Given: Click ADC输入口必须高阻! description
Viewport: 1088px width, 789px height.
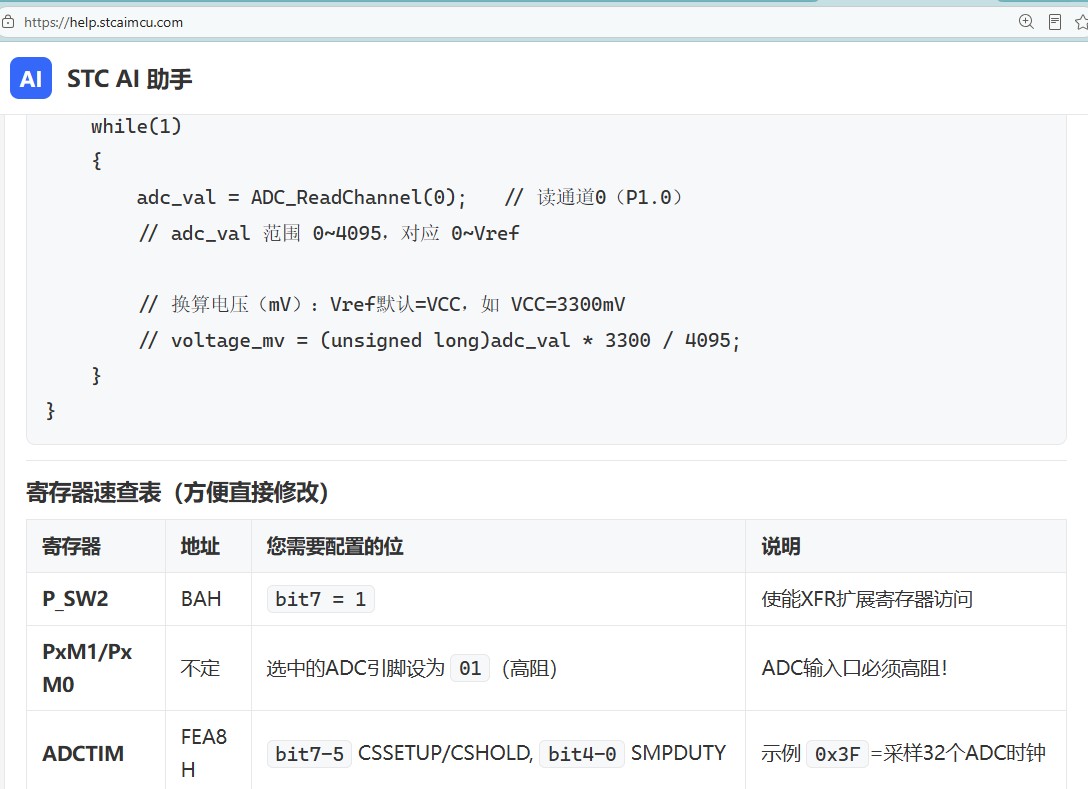Looking at the screenshot, I should tap(854, 668).
